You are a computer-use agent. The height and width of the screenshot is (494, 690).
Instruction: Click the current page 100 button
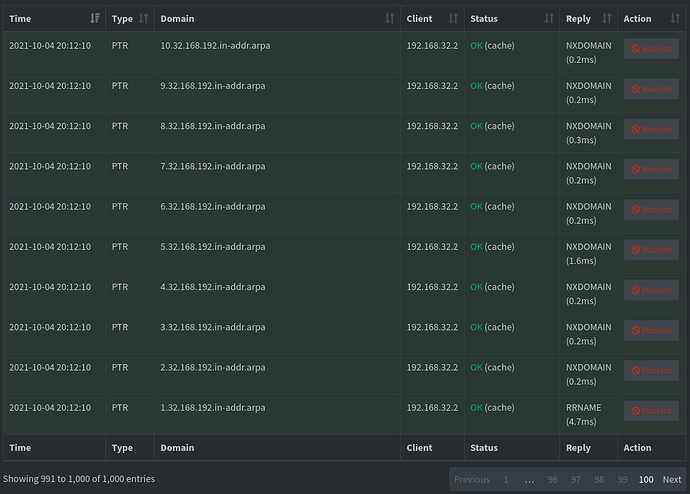tap(646, 480)
